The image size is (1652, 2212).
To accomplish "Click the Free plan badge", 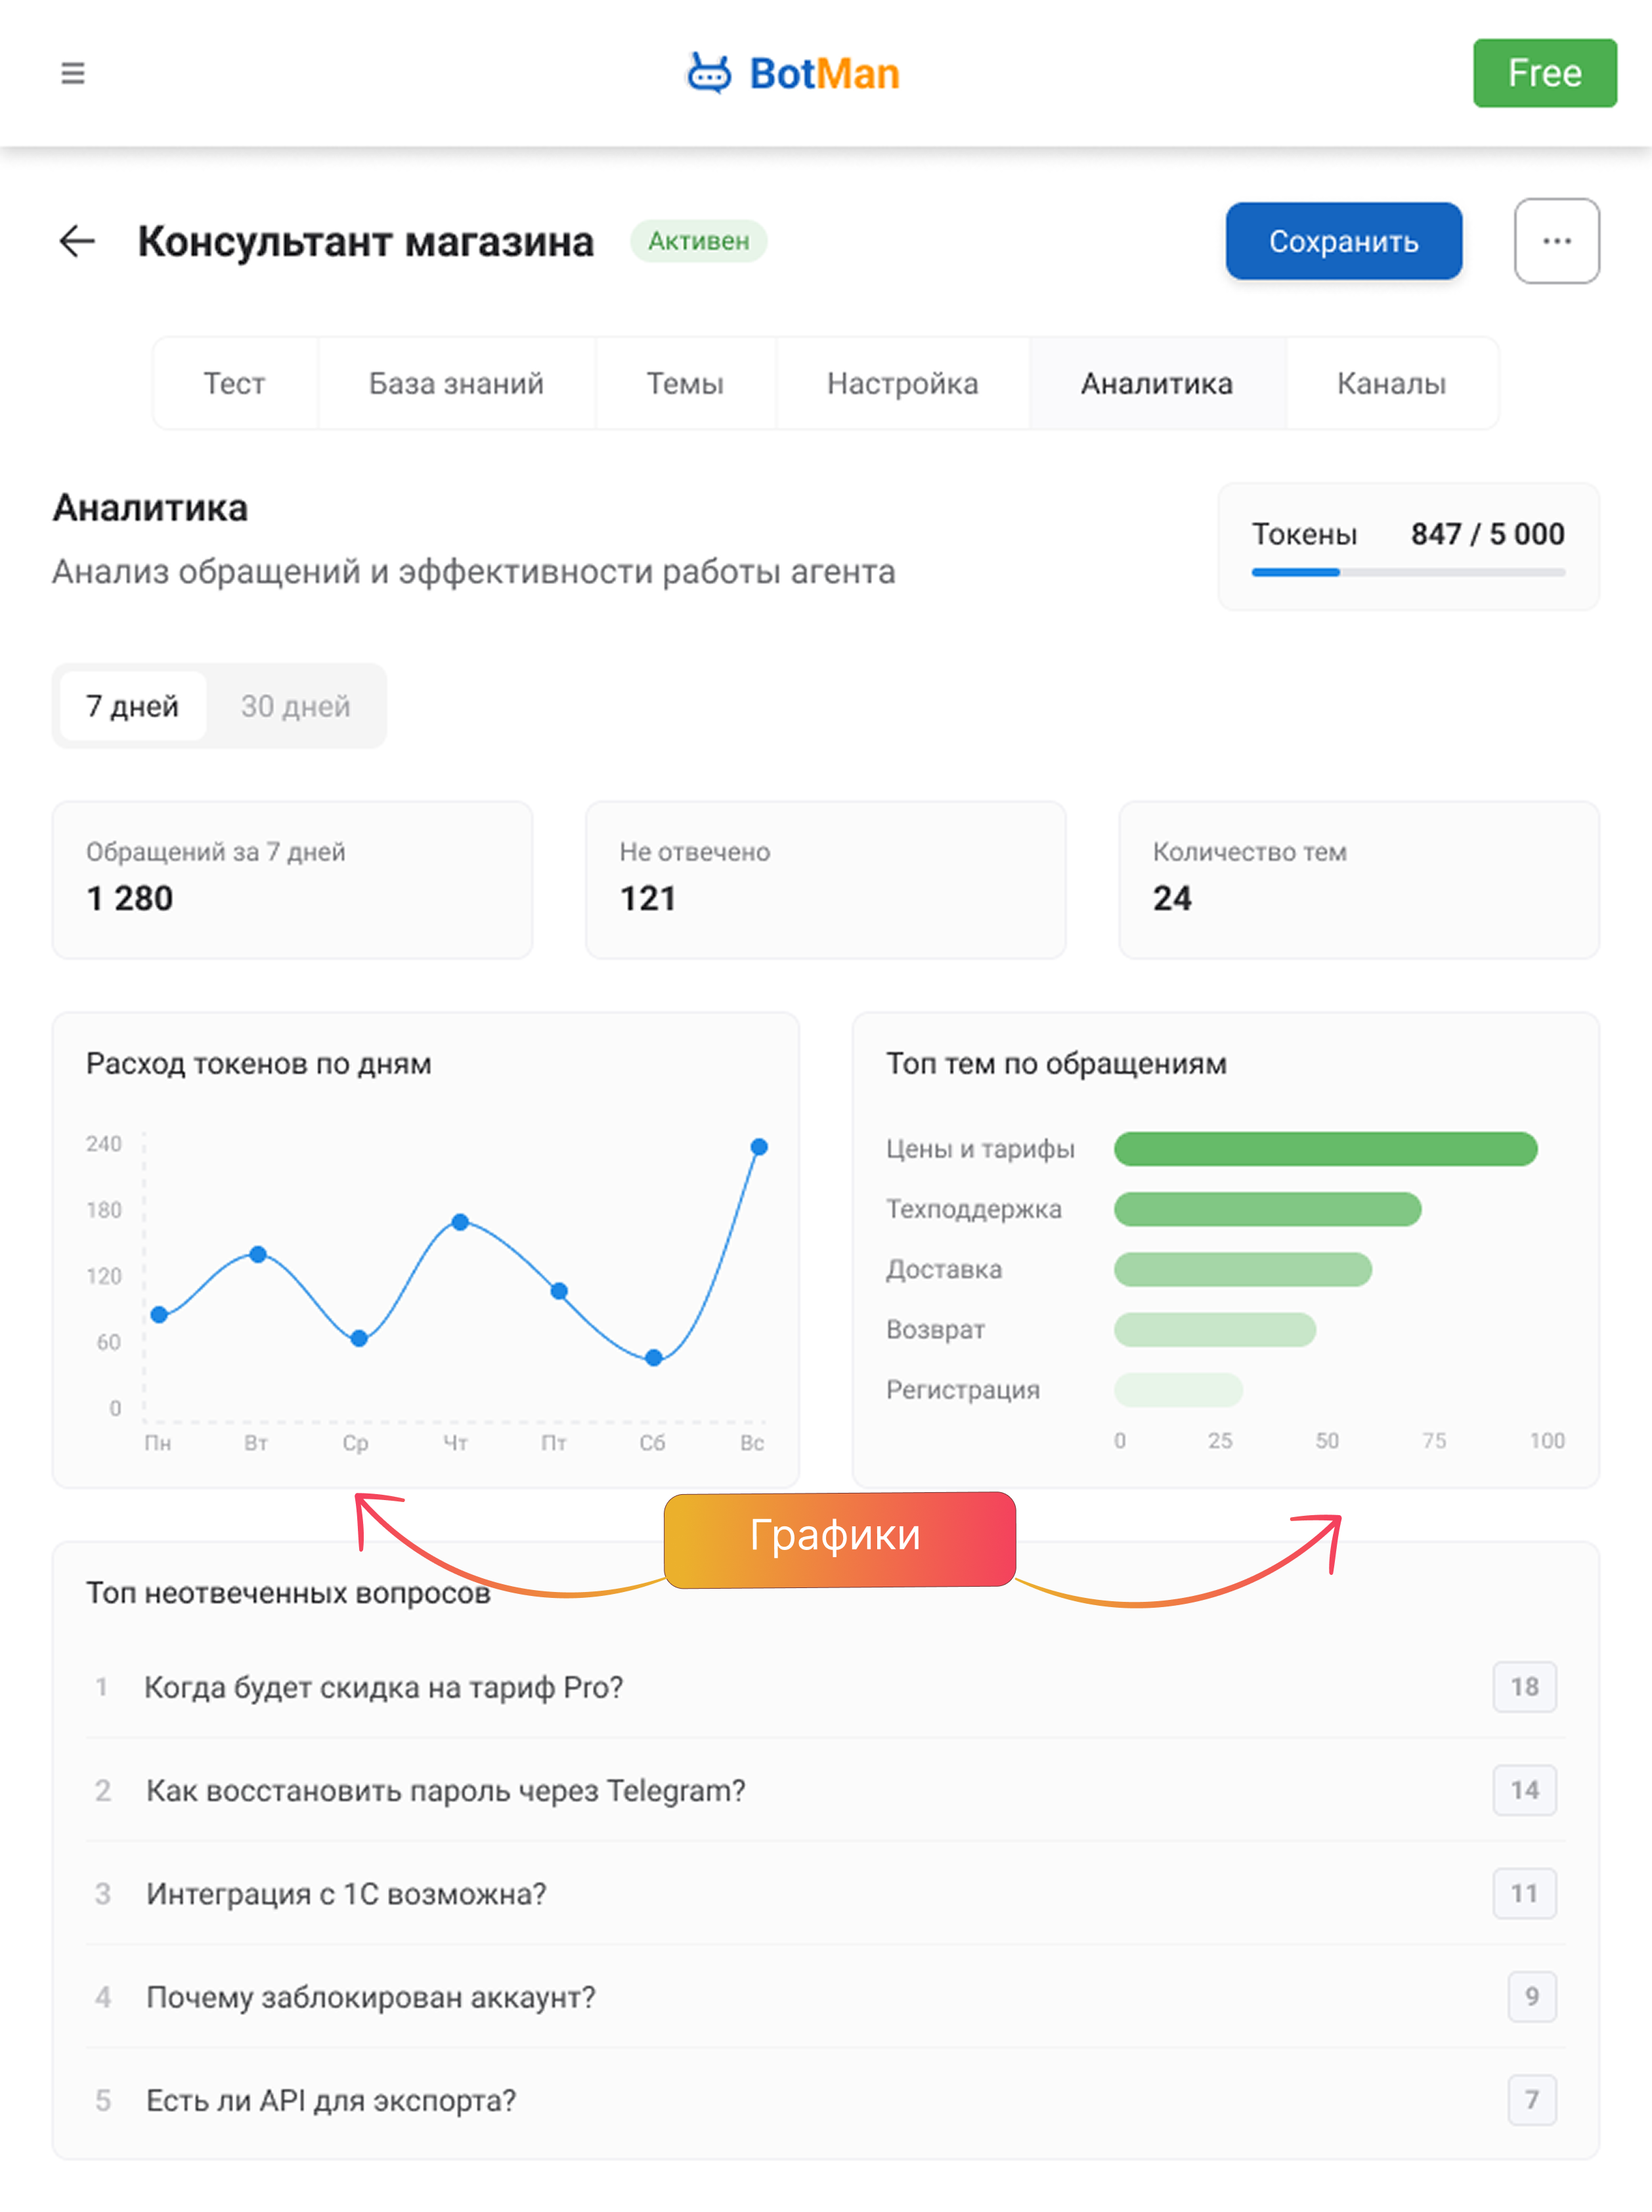I will tap(1544, 73).
